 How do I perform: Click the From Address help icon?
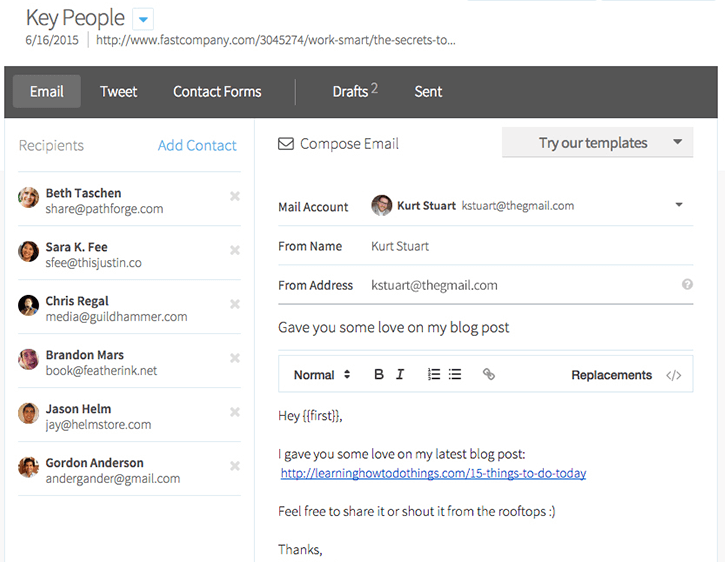coord(687,285)
